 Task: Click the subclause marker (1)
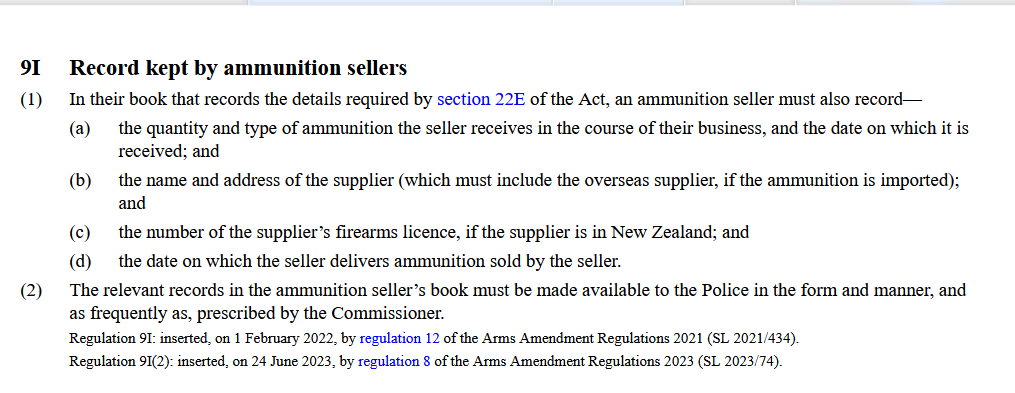(x=31, y=100)
